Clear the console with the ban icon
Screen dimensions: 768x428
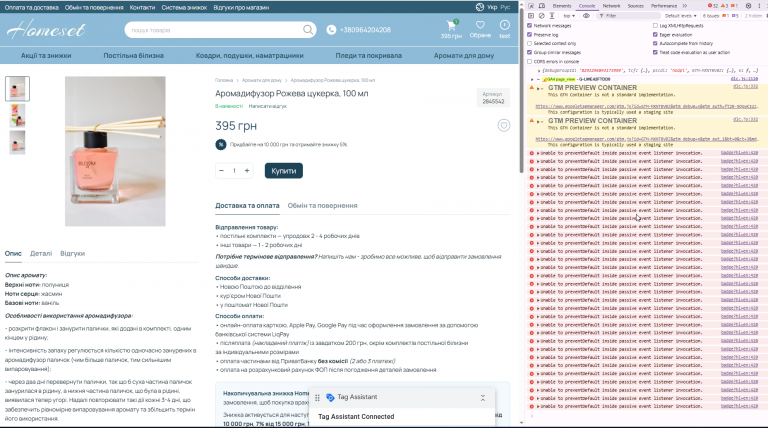[x=541, y=16]
